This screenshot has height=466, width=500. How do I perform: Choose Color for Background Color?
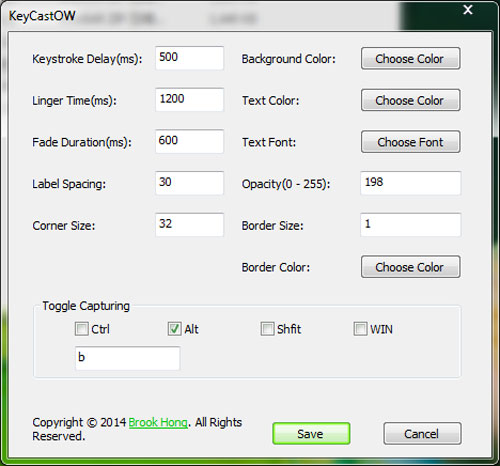(x=411, y=59)
